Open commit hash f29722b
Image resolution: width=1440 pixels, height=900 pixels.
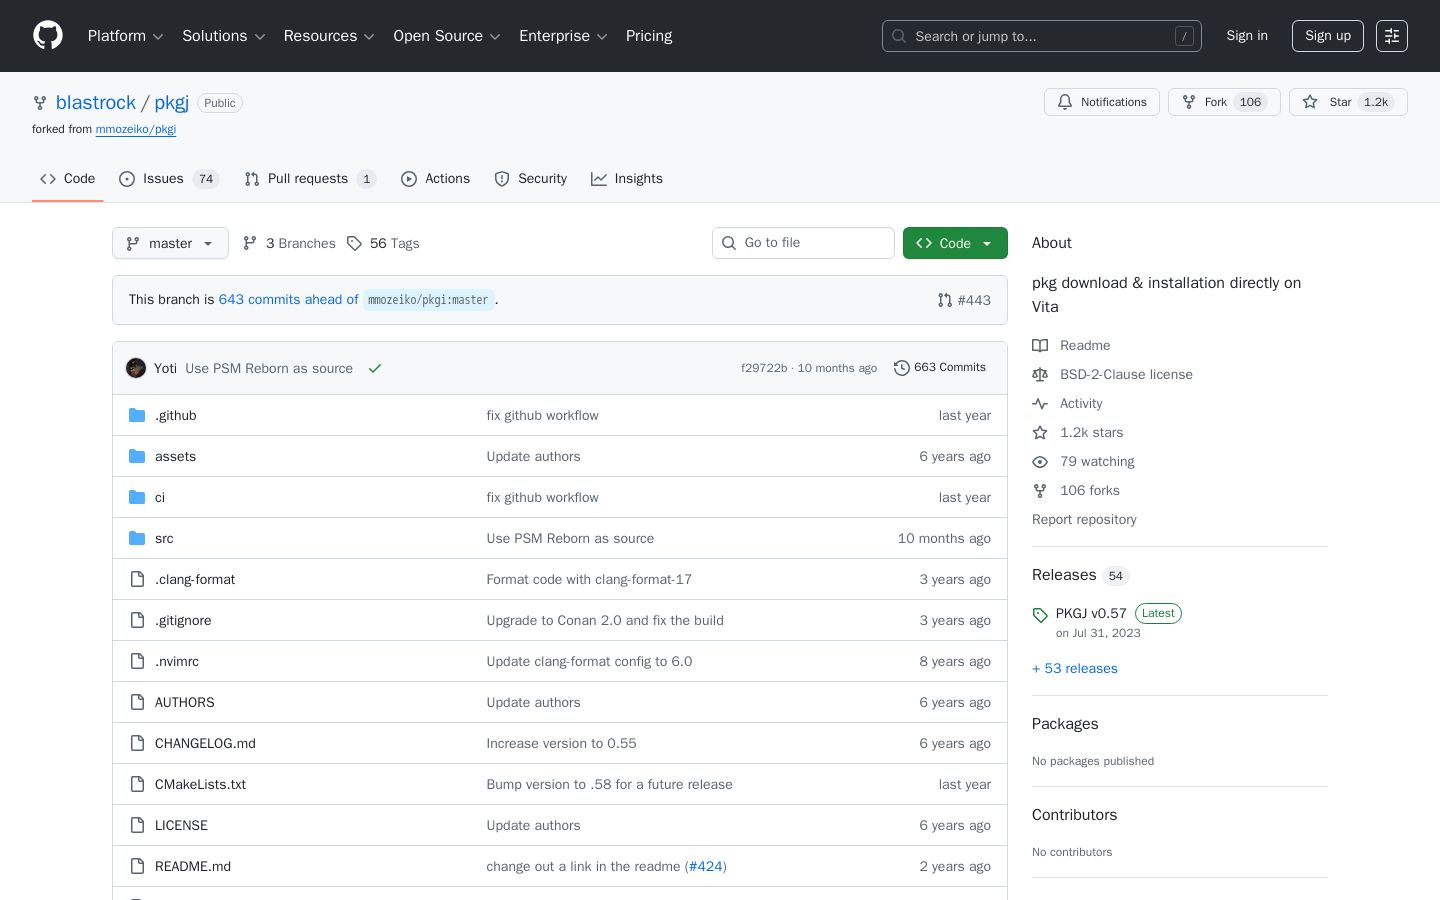(764, 368)
